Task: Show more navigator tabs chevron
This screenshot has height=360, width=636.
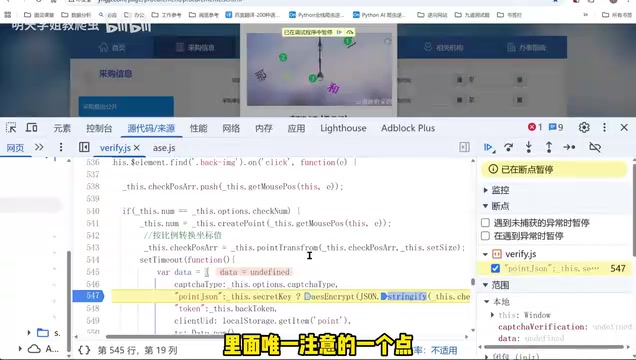Action: pyautogui.click(x=39, y=147)
